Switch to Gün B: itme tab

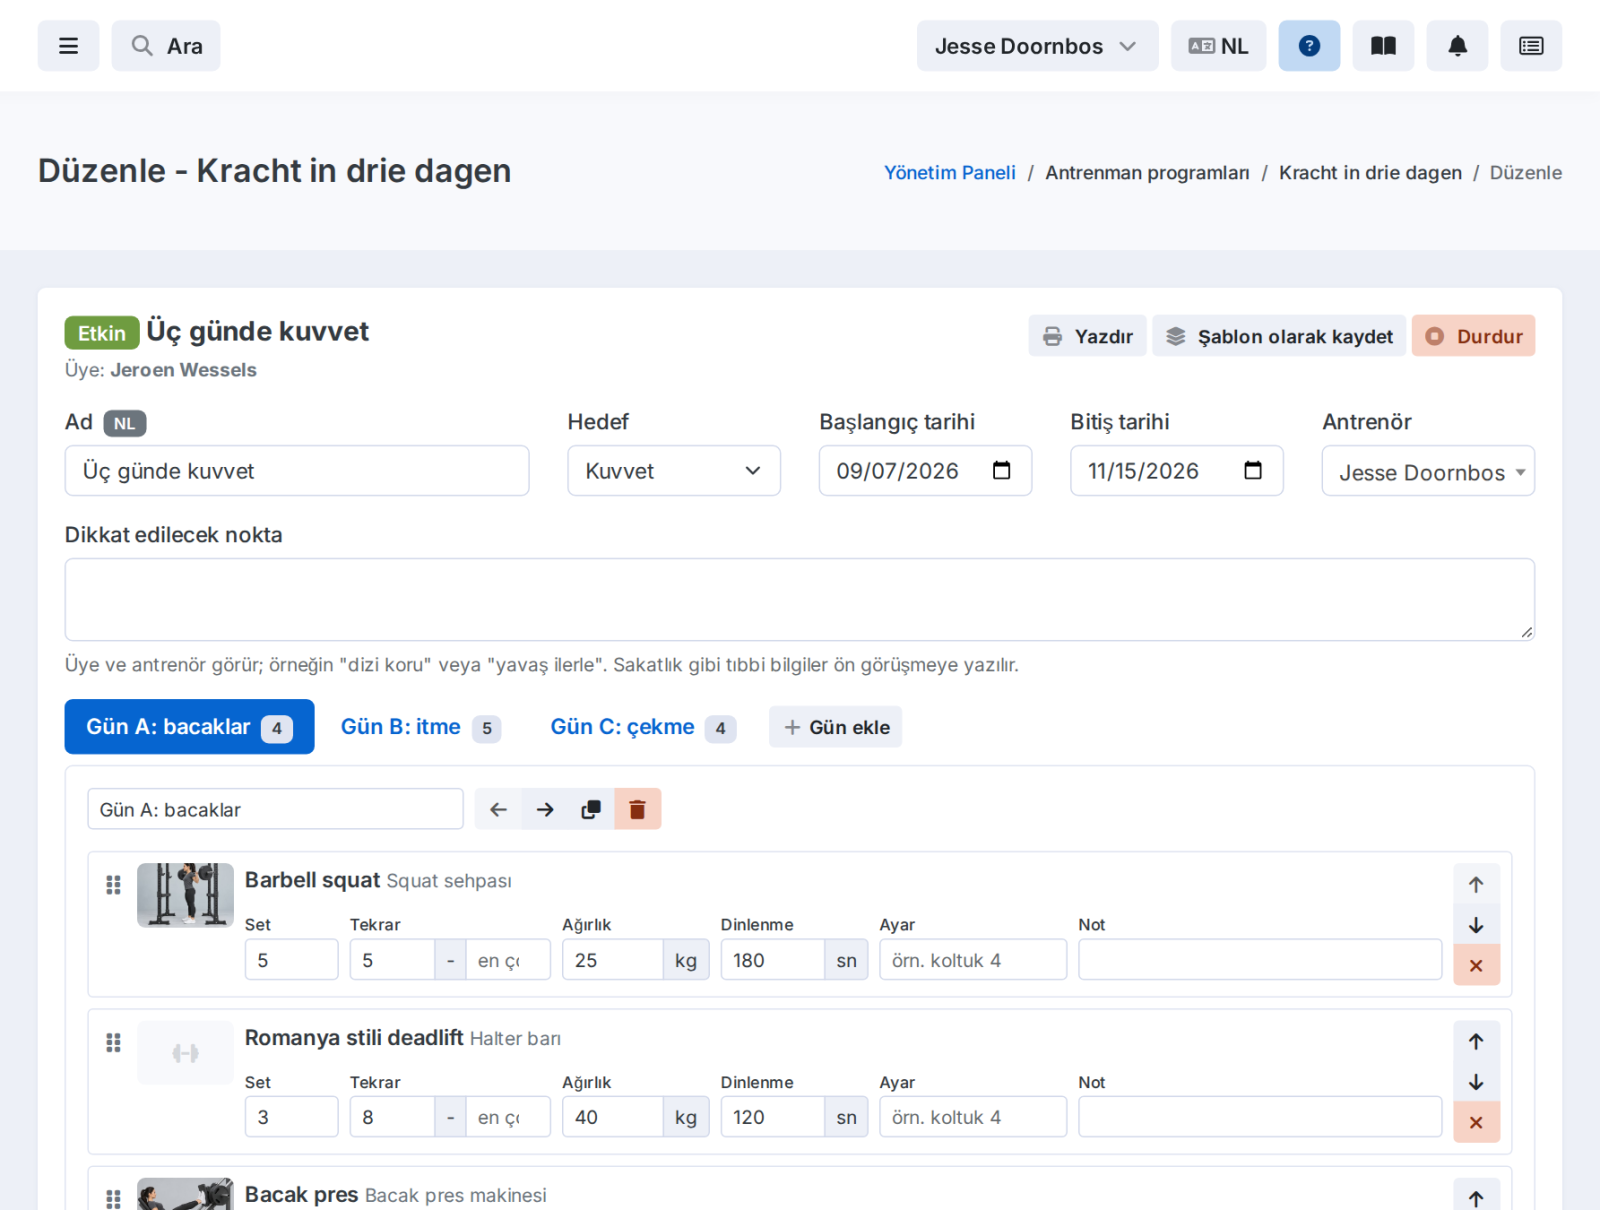click(x=419, y=727)
